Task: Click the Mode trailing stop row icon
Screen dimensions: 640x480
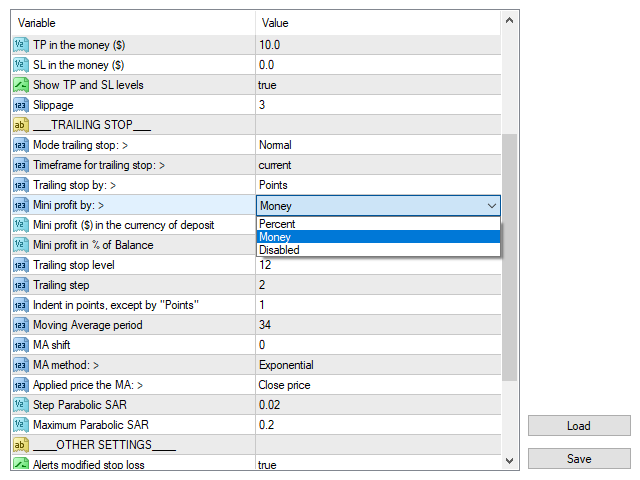Action: 21,145
